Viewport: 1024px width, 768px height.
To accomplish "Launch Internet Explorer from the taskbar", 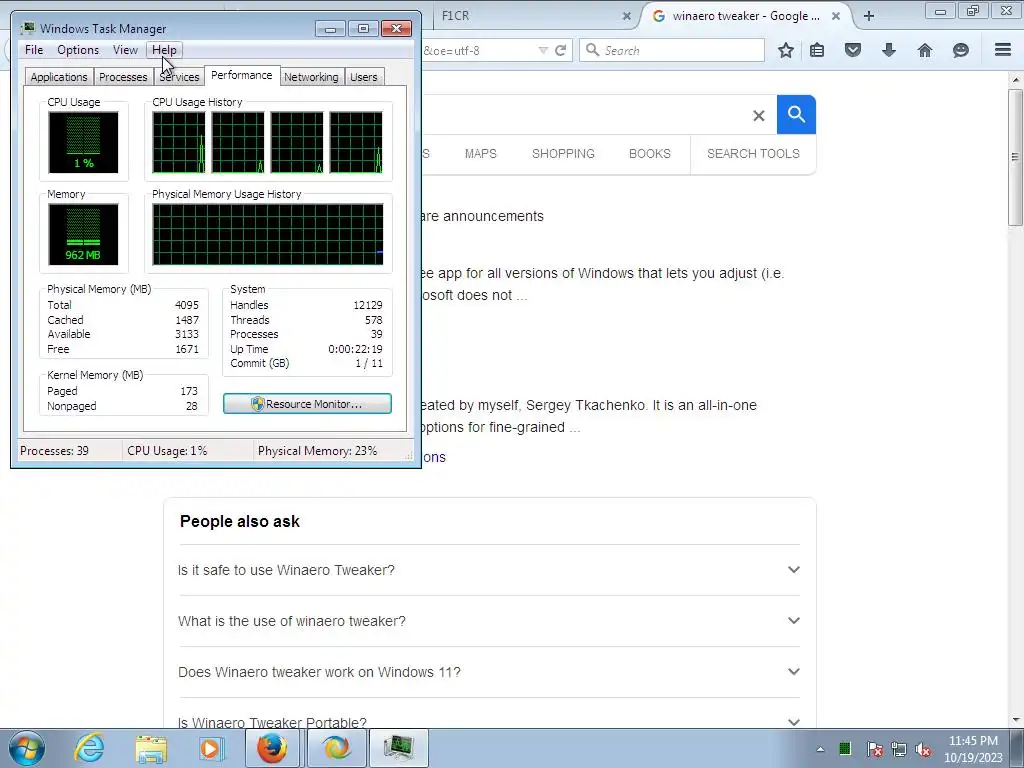I will pos(89,748).
